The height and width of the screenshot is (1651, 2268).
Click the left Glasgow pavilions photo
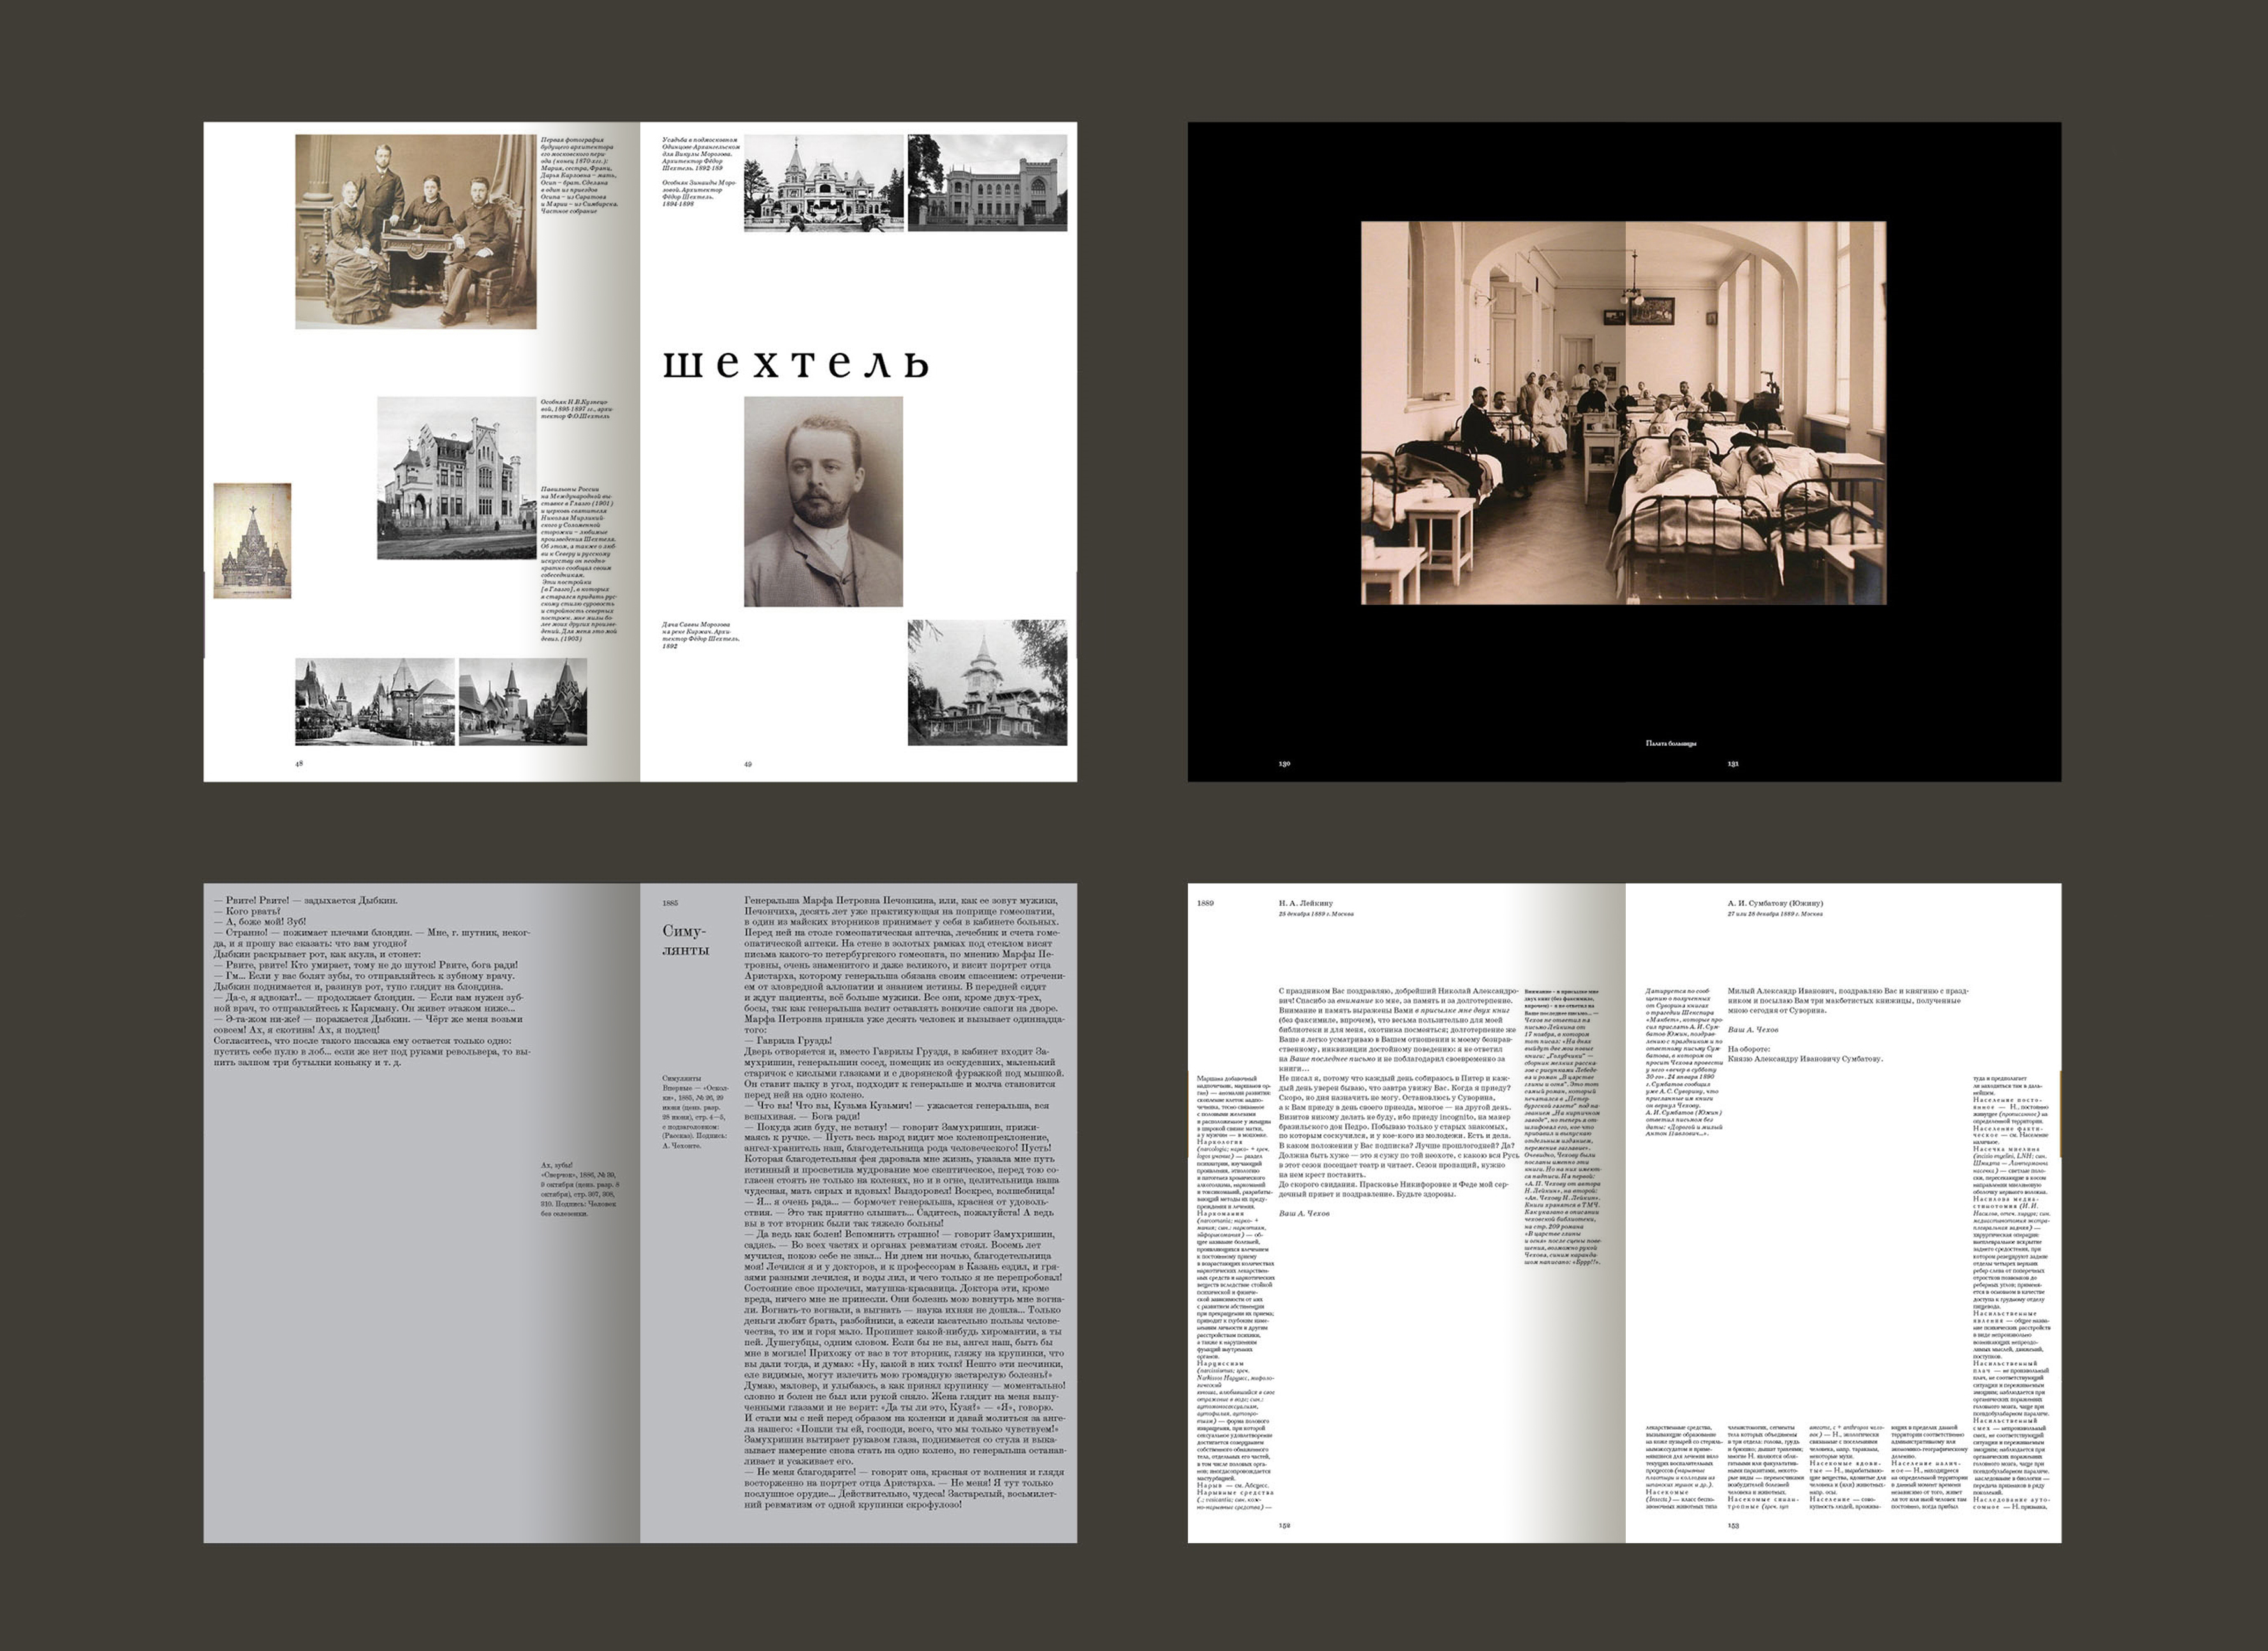(374, 701)
